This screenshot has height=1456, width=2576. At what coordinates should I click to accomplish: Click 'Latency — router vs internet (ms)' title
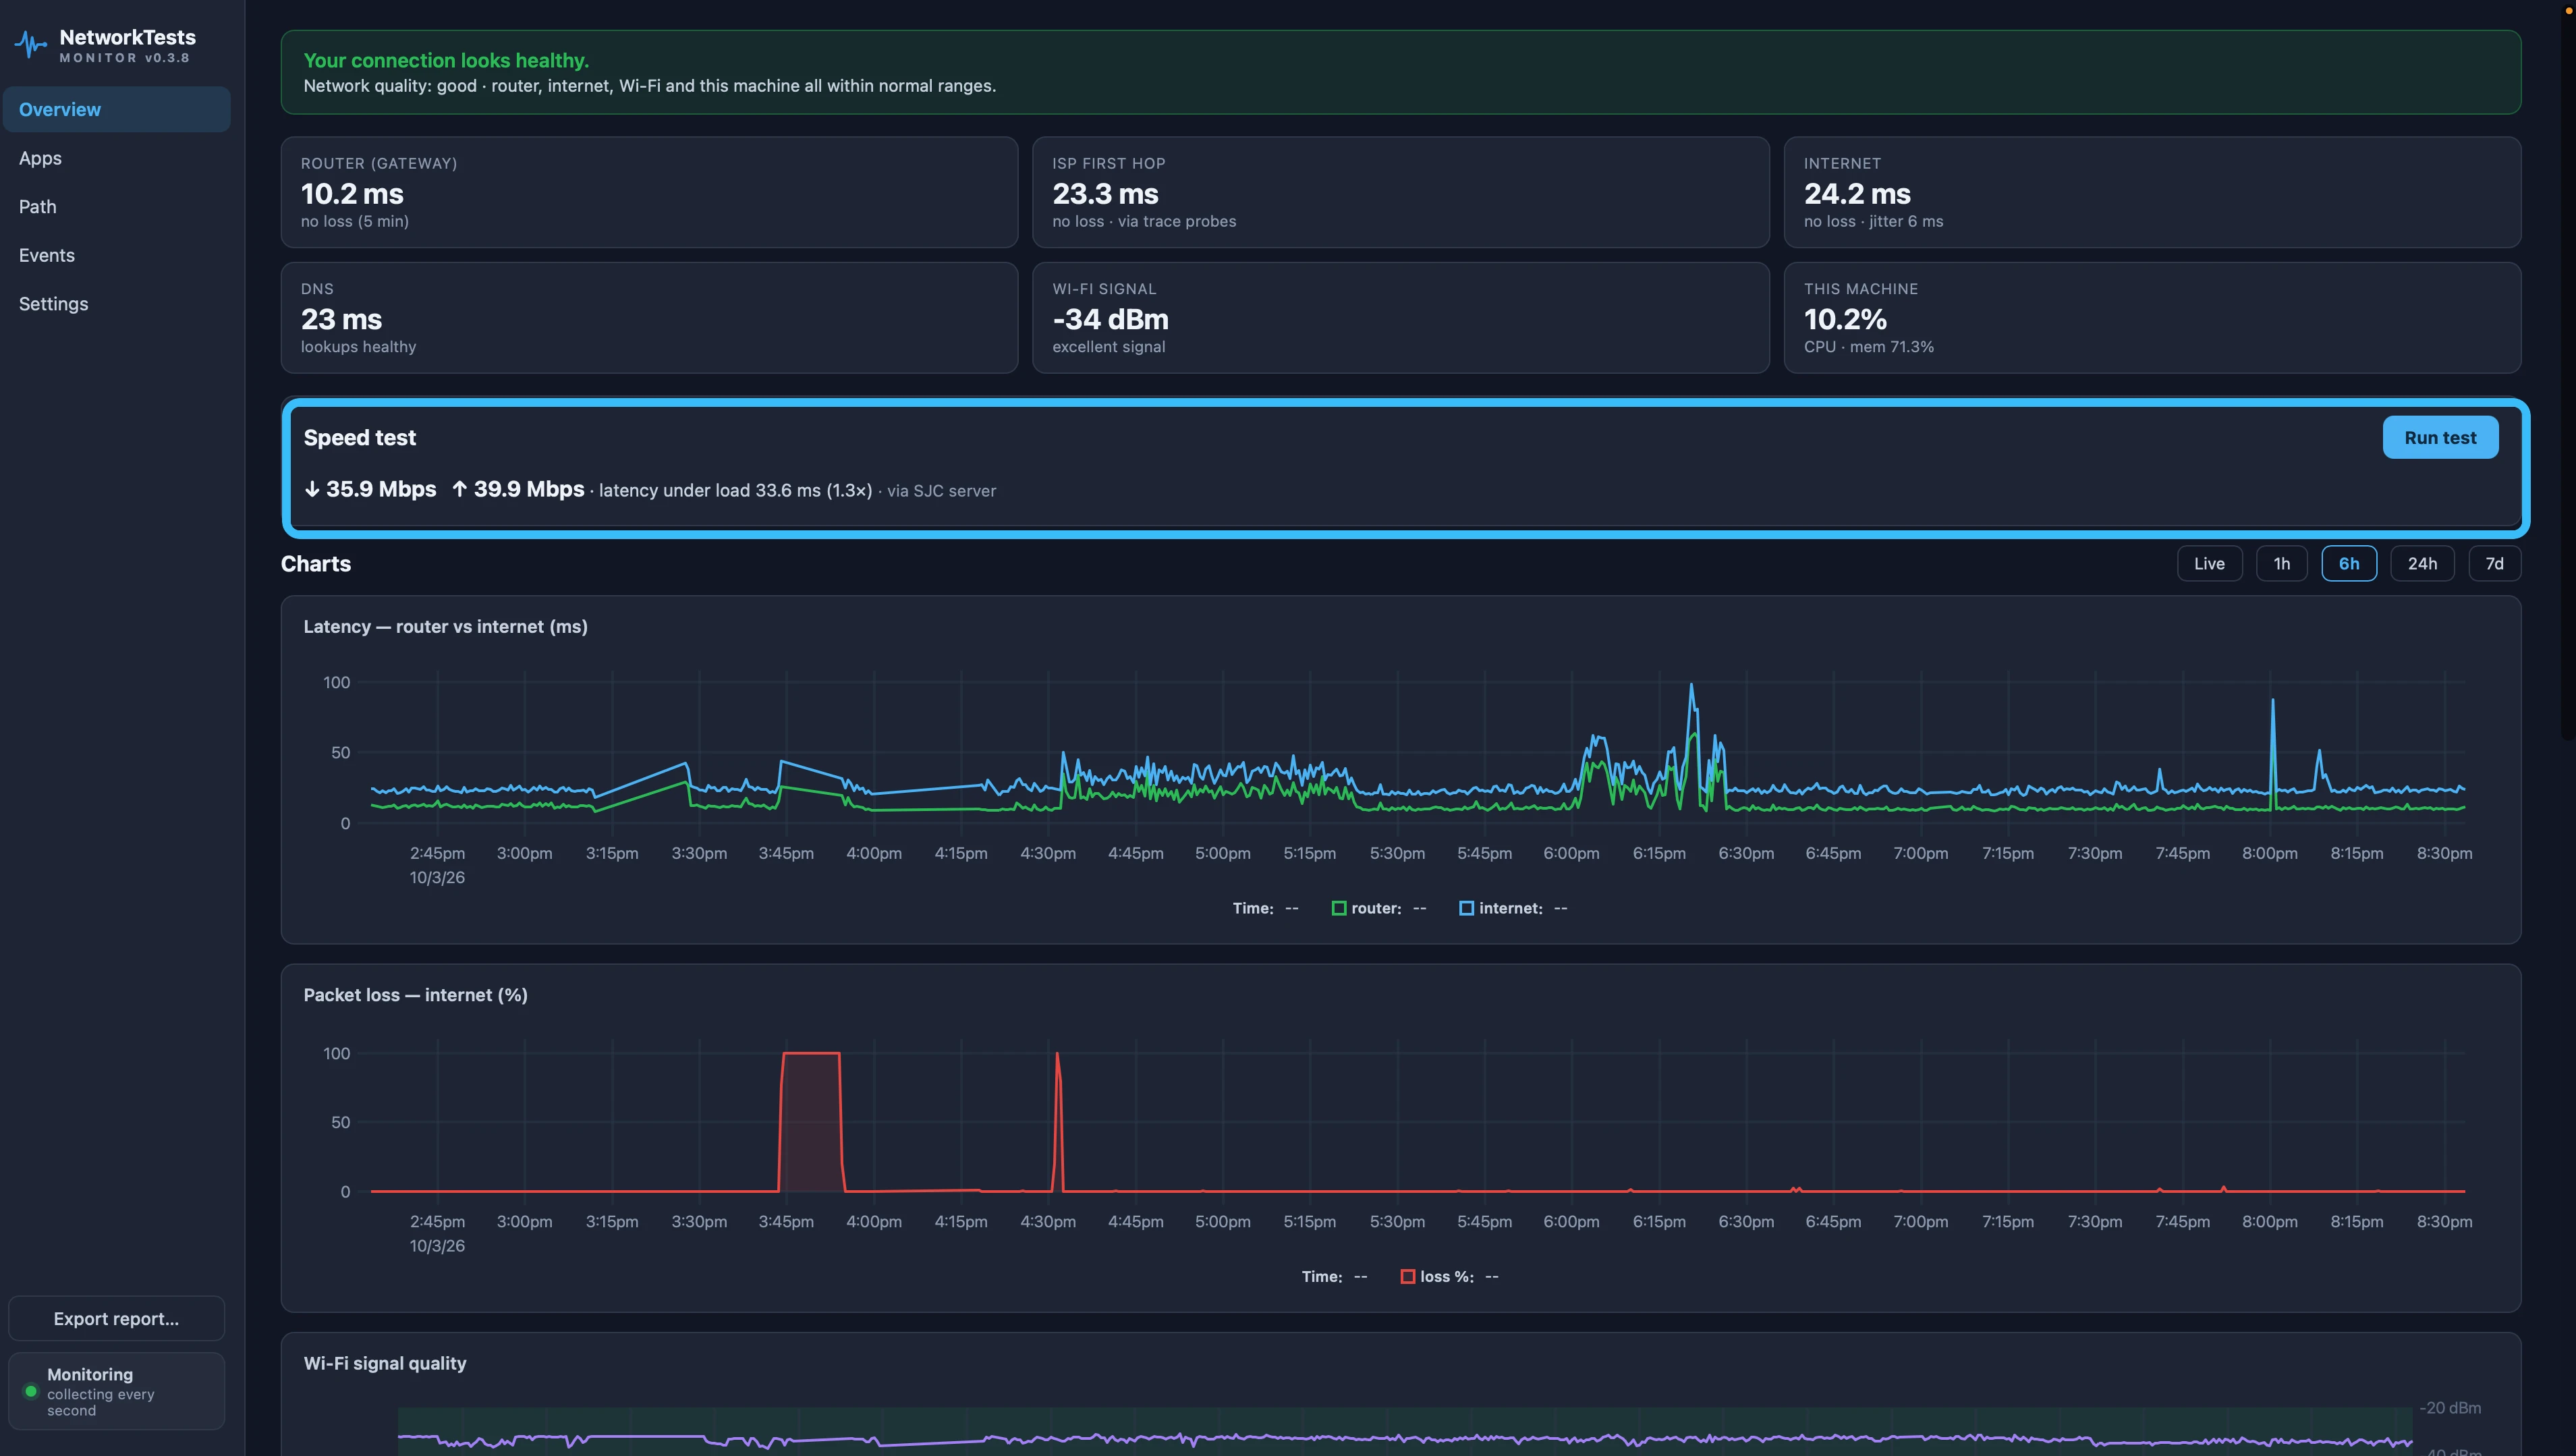[x=445, y=626]
